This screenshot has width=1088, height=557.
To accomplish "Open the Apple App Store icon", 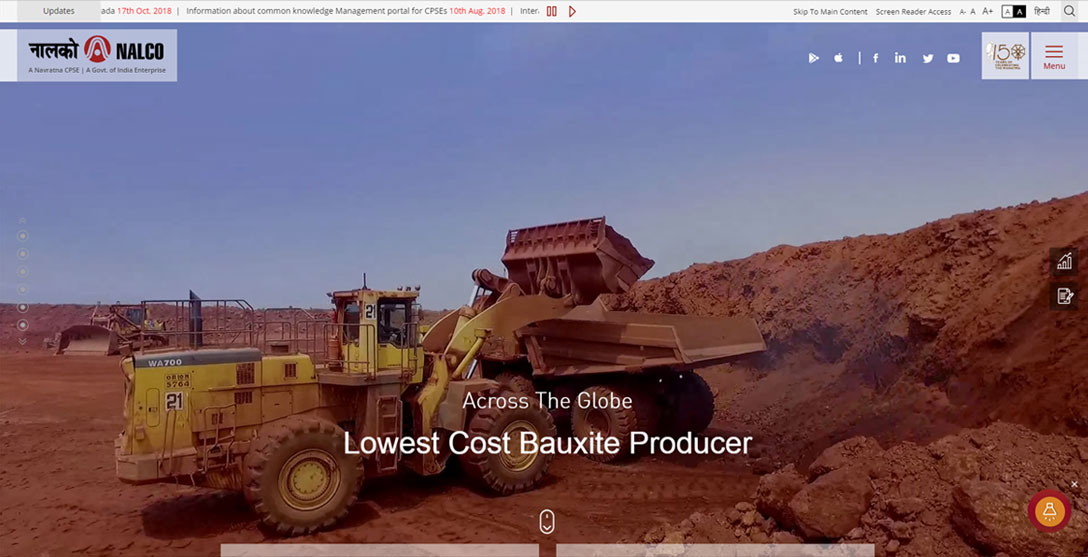I will tap(838, 58).
